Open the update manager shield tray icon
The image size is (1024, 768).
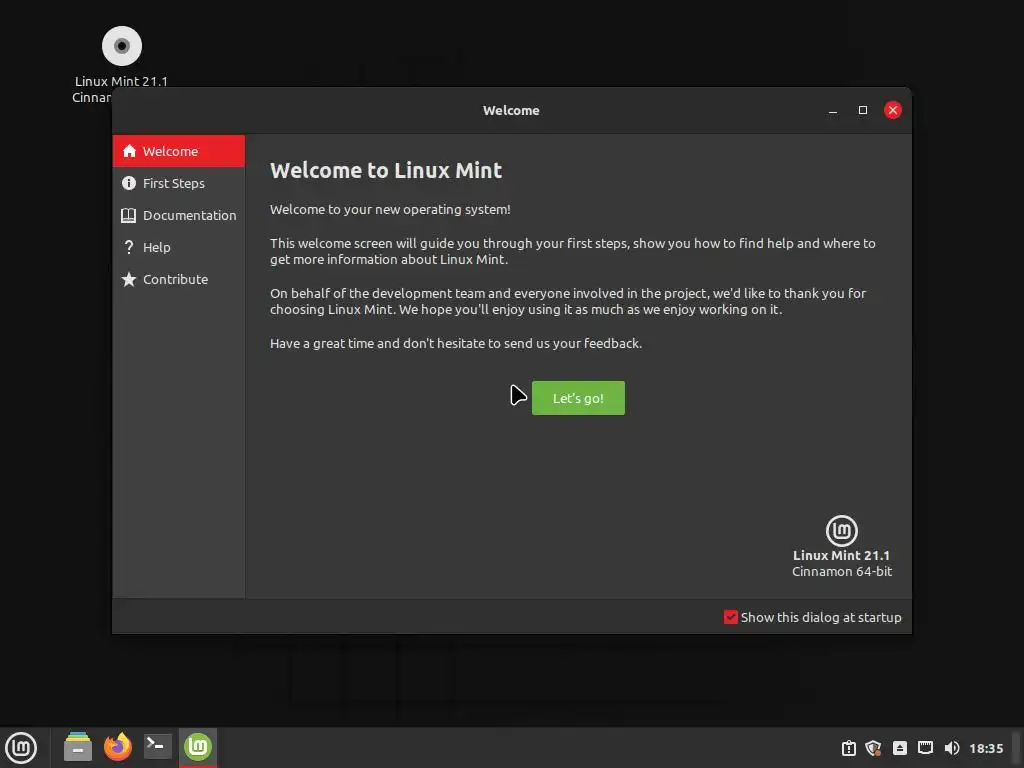tap(873, 748)
